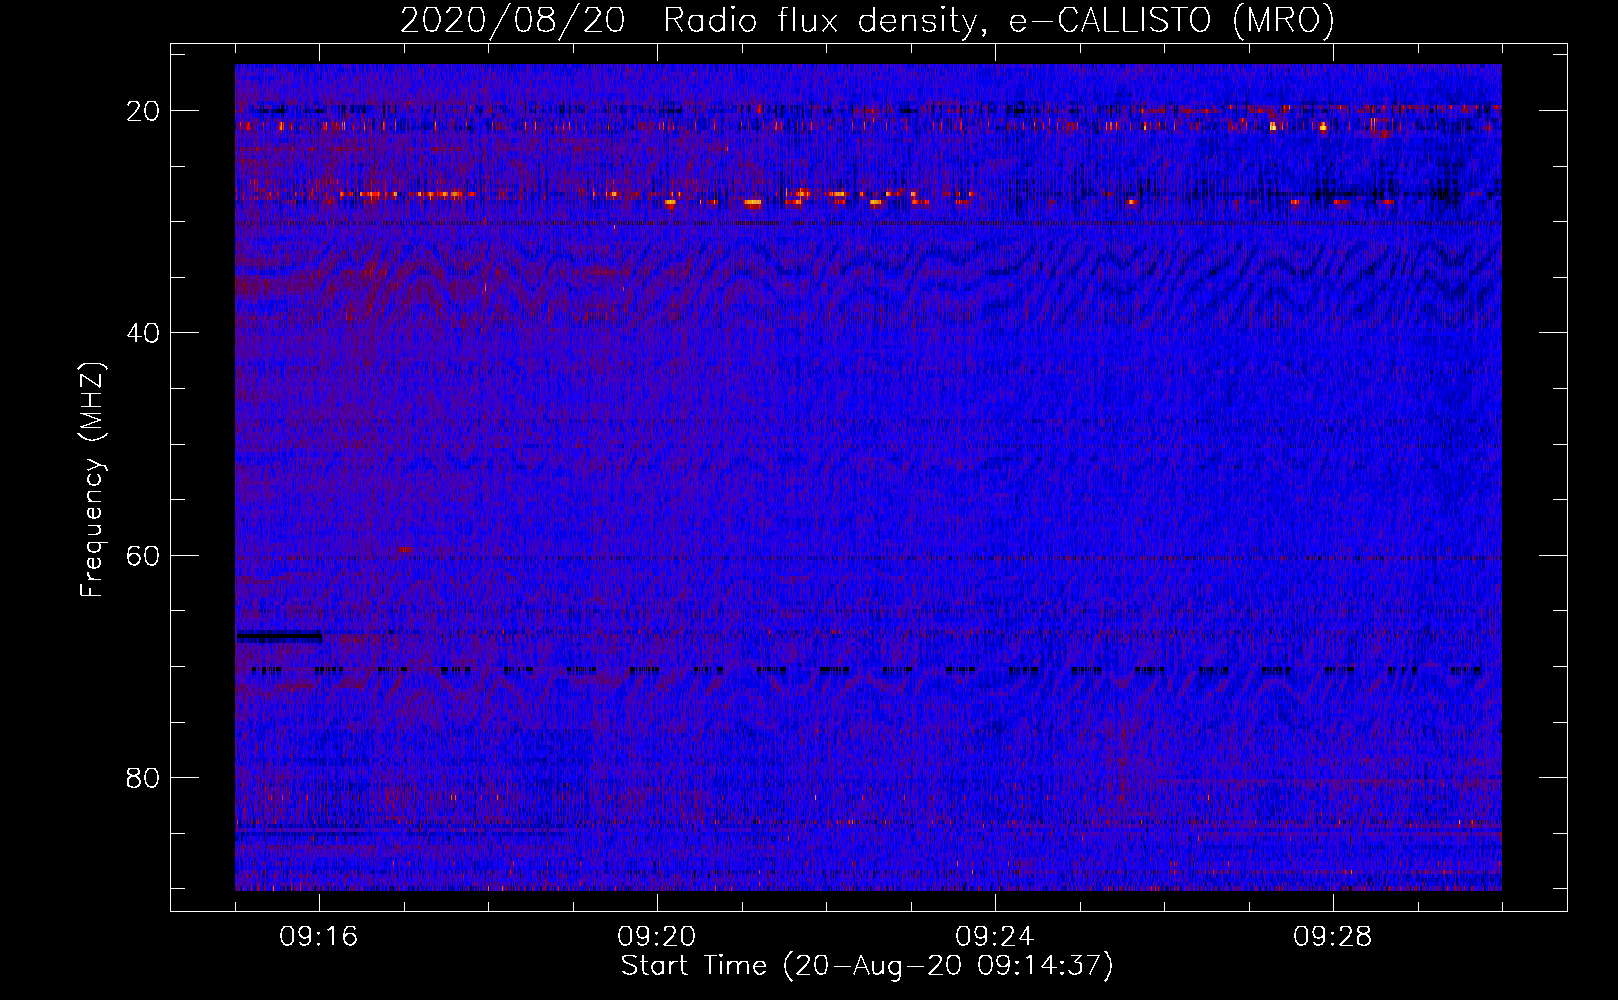This screenshot has height=1000, width=1618.
Task: Click the 60 MHz frequency tick label
Action: (143, 555)
